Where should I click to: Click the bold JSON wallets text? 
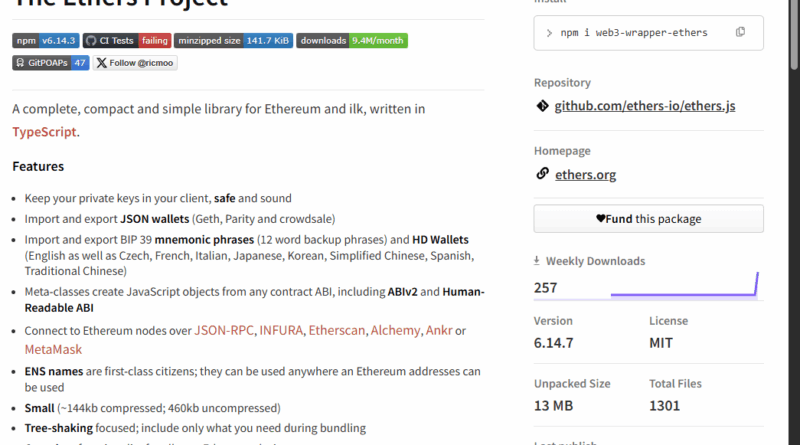click(155, 219)
